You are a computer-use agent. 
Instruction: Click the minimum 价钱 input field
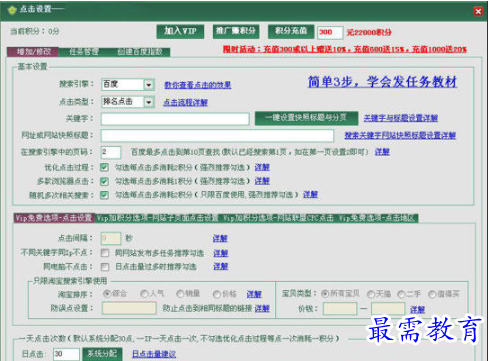[340, 309]
